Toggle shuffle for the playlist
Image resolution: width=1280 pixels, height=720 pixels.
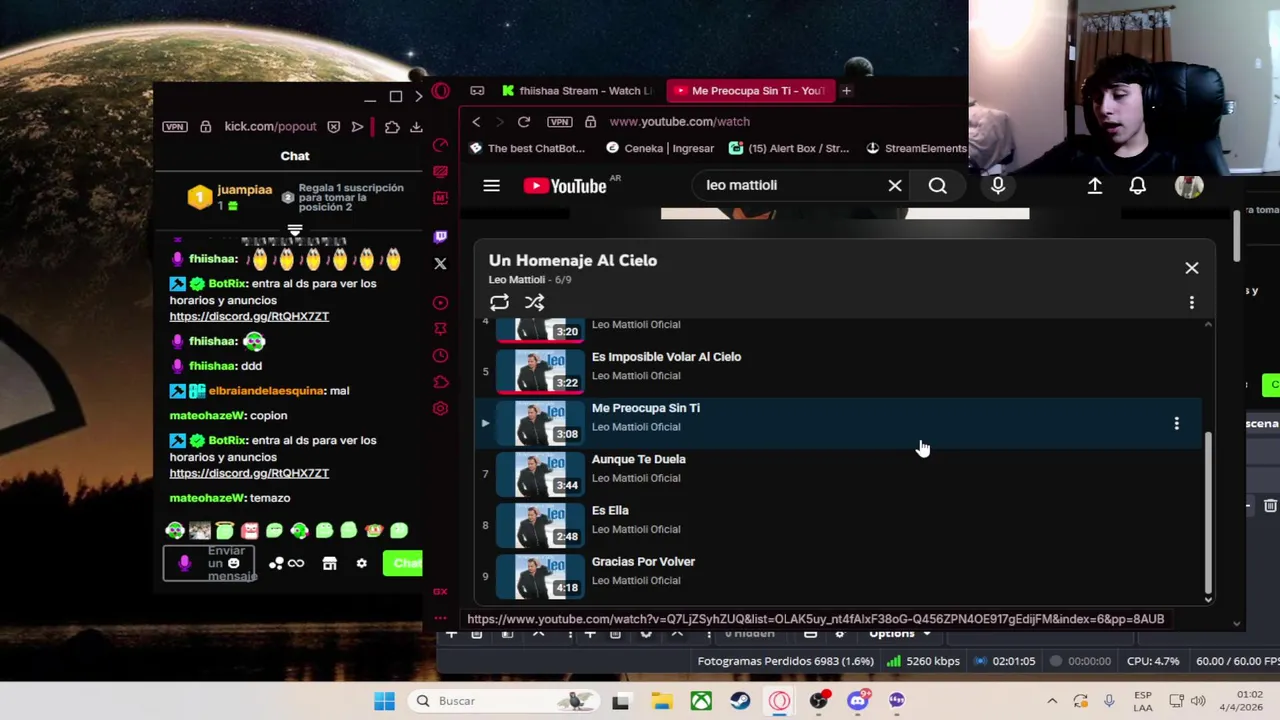[534, 302]
